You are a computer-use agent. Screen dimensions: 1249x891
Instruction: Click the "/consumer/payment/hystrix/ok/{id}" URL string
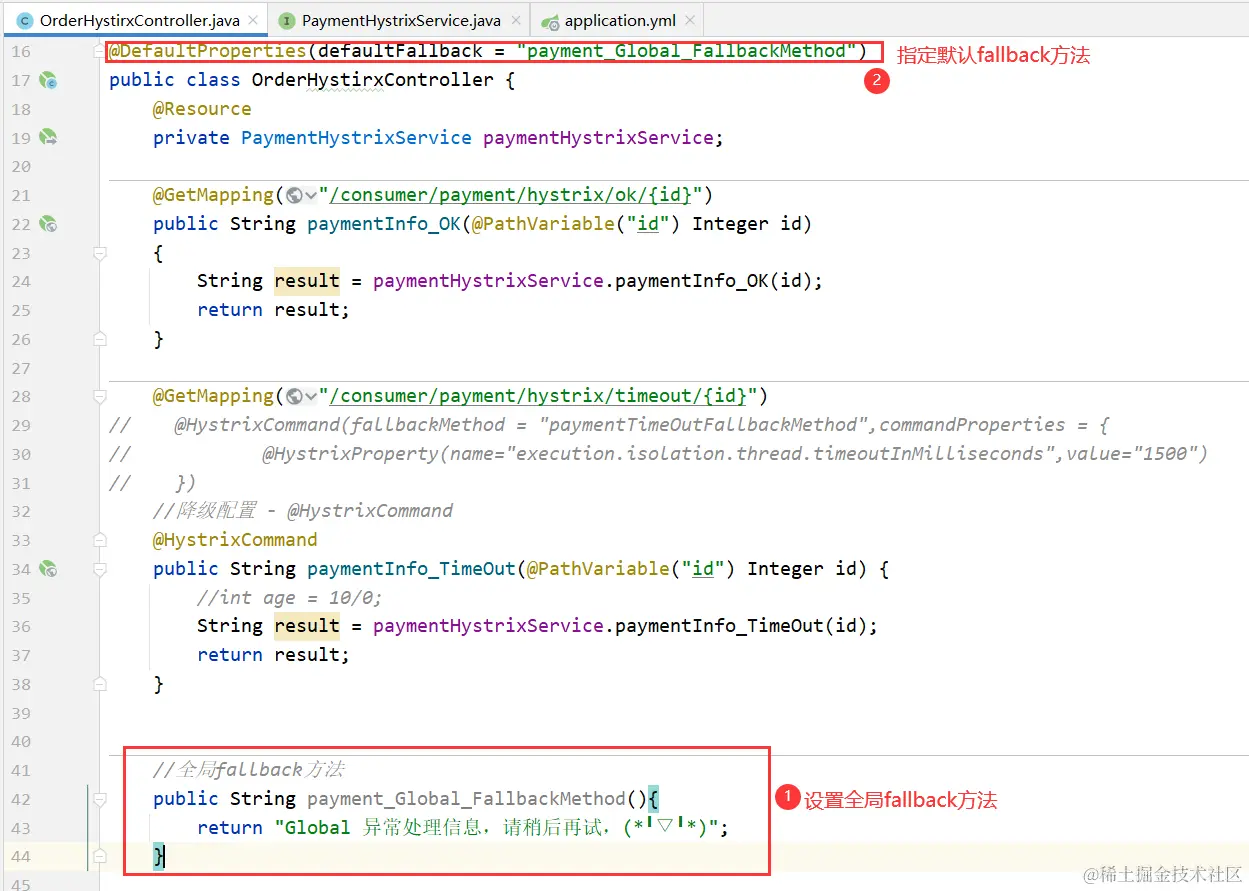click(x=511, y=195)
